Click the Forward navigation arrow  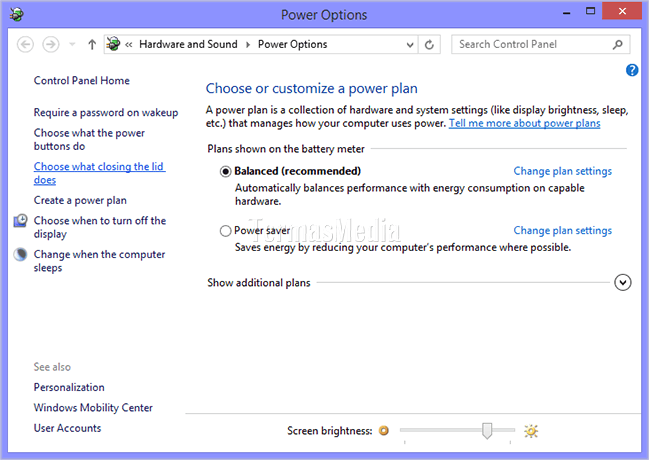50,44
